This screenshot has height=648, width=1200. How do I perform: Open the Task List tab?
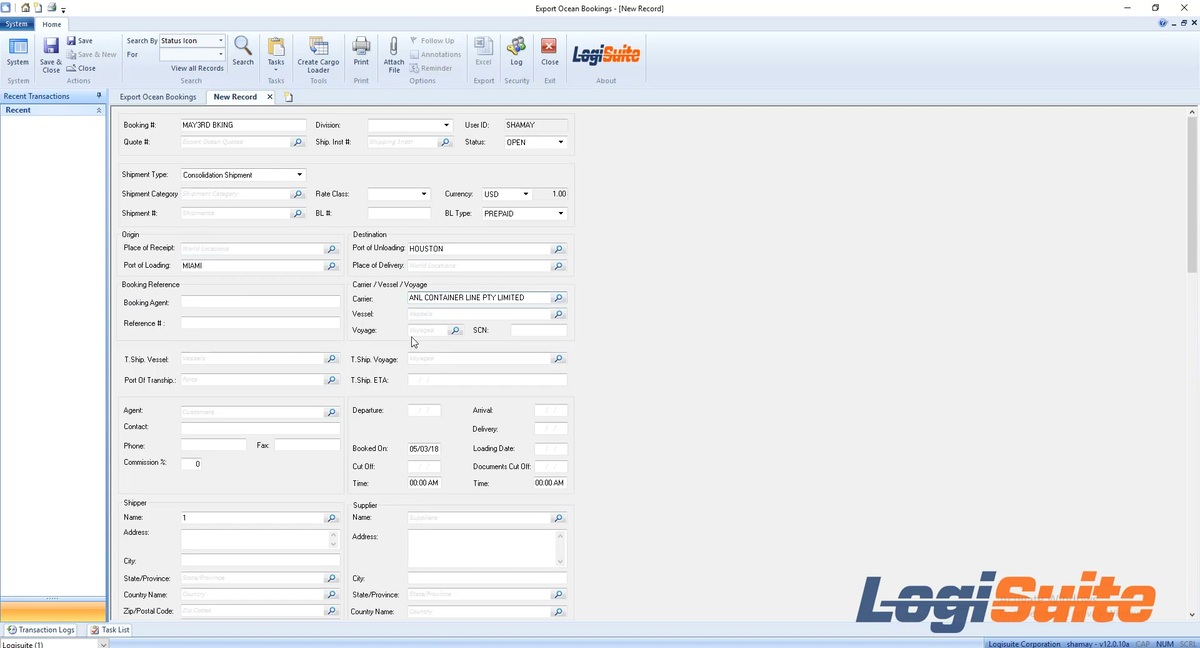point(110,630)
